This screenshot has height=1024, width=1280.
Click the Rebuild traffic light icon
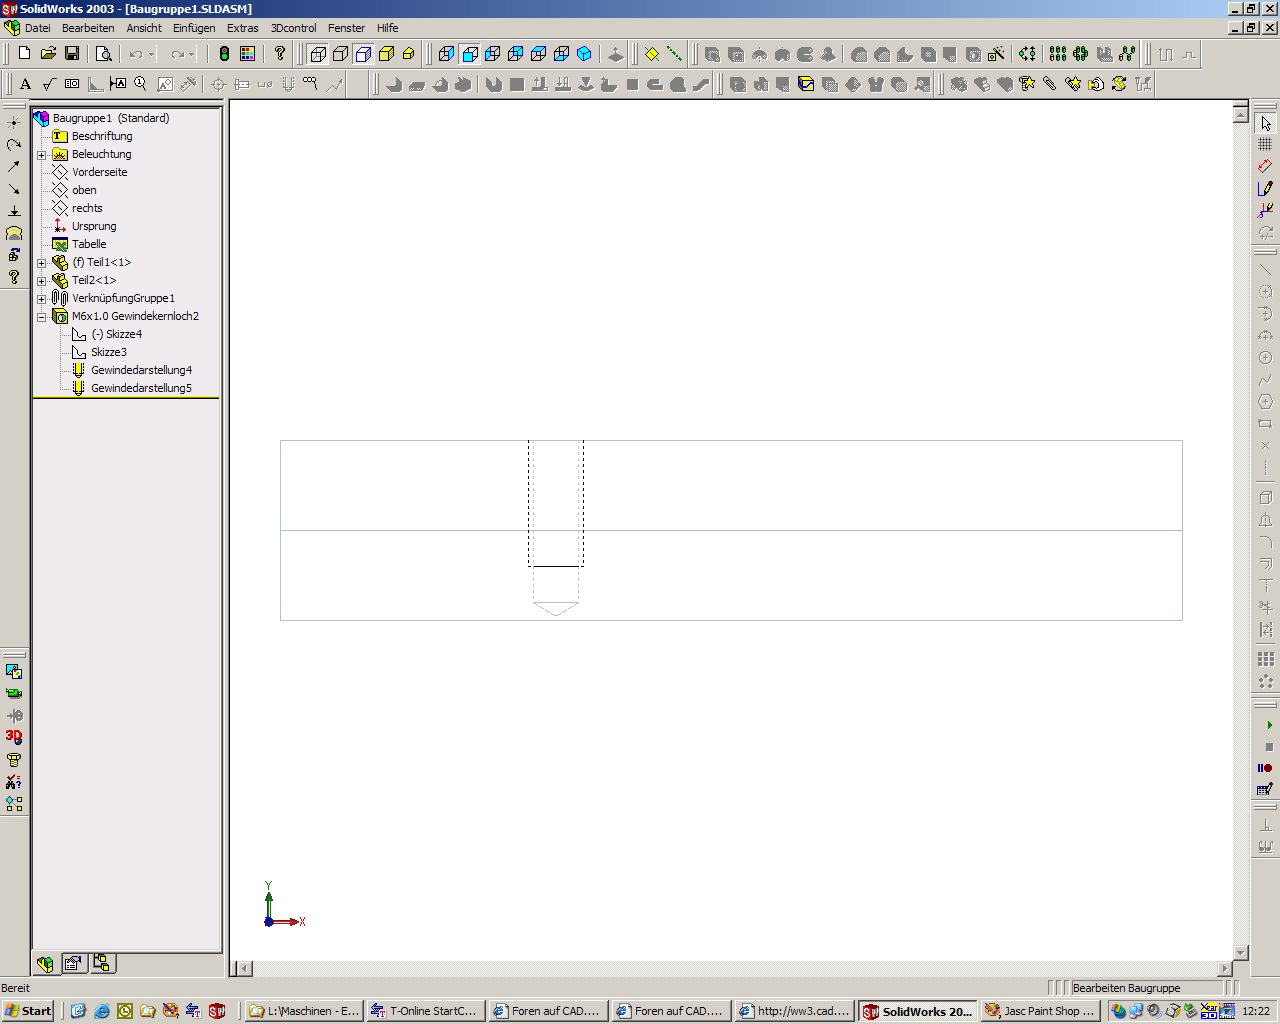[x=224, y=54]
